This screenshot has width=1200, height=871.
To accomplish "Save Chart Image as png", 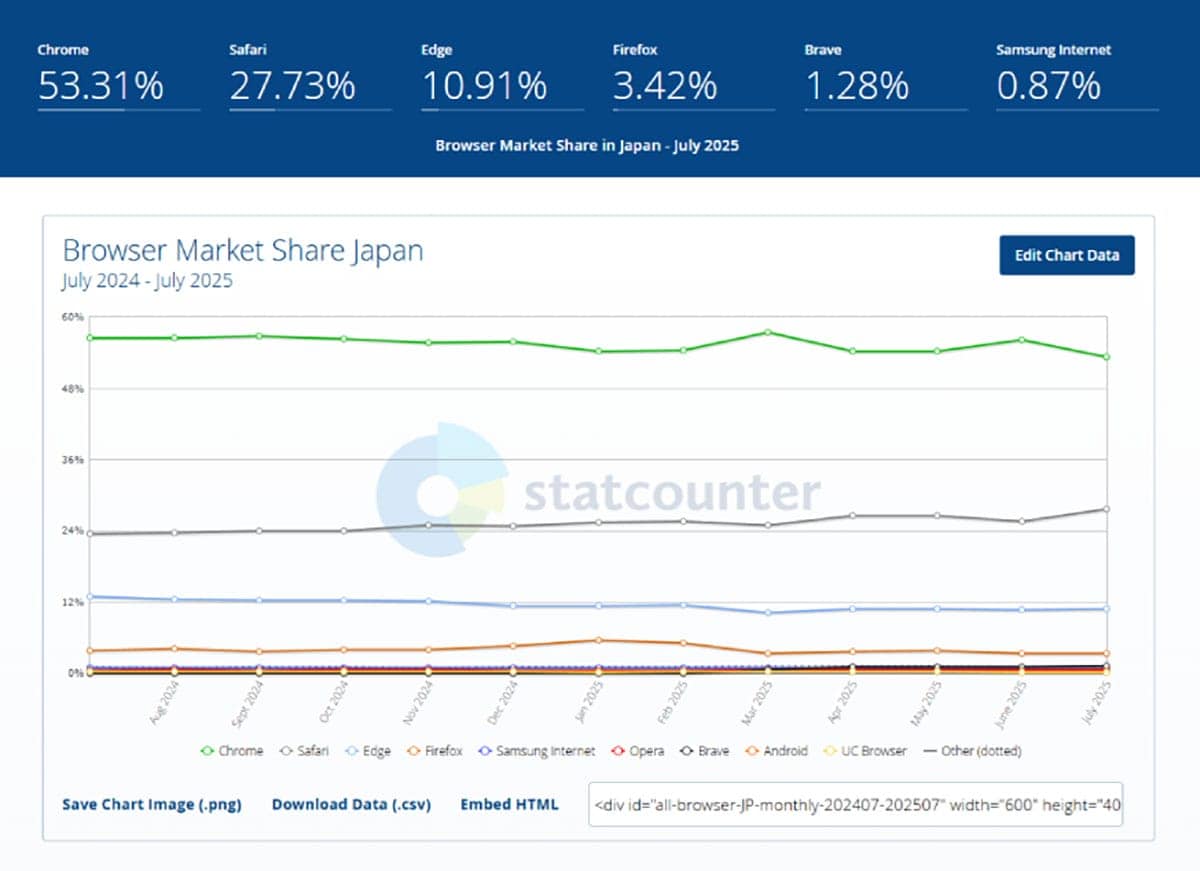I will coord(152,804).
